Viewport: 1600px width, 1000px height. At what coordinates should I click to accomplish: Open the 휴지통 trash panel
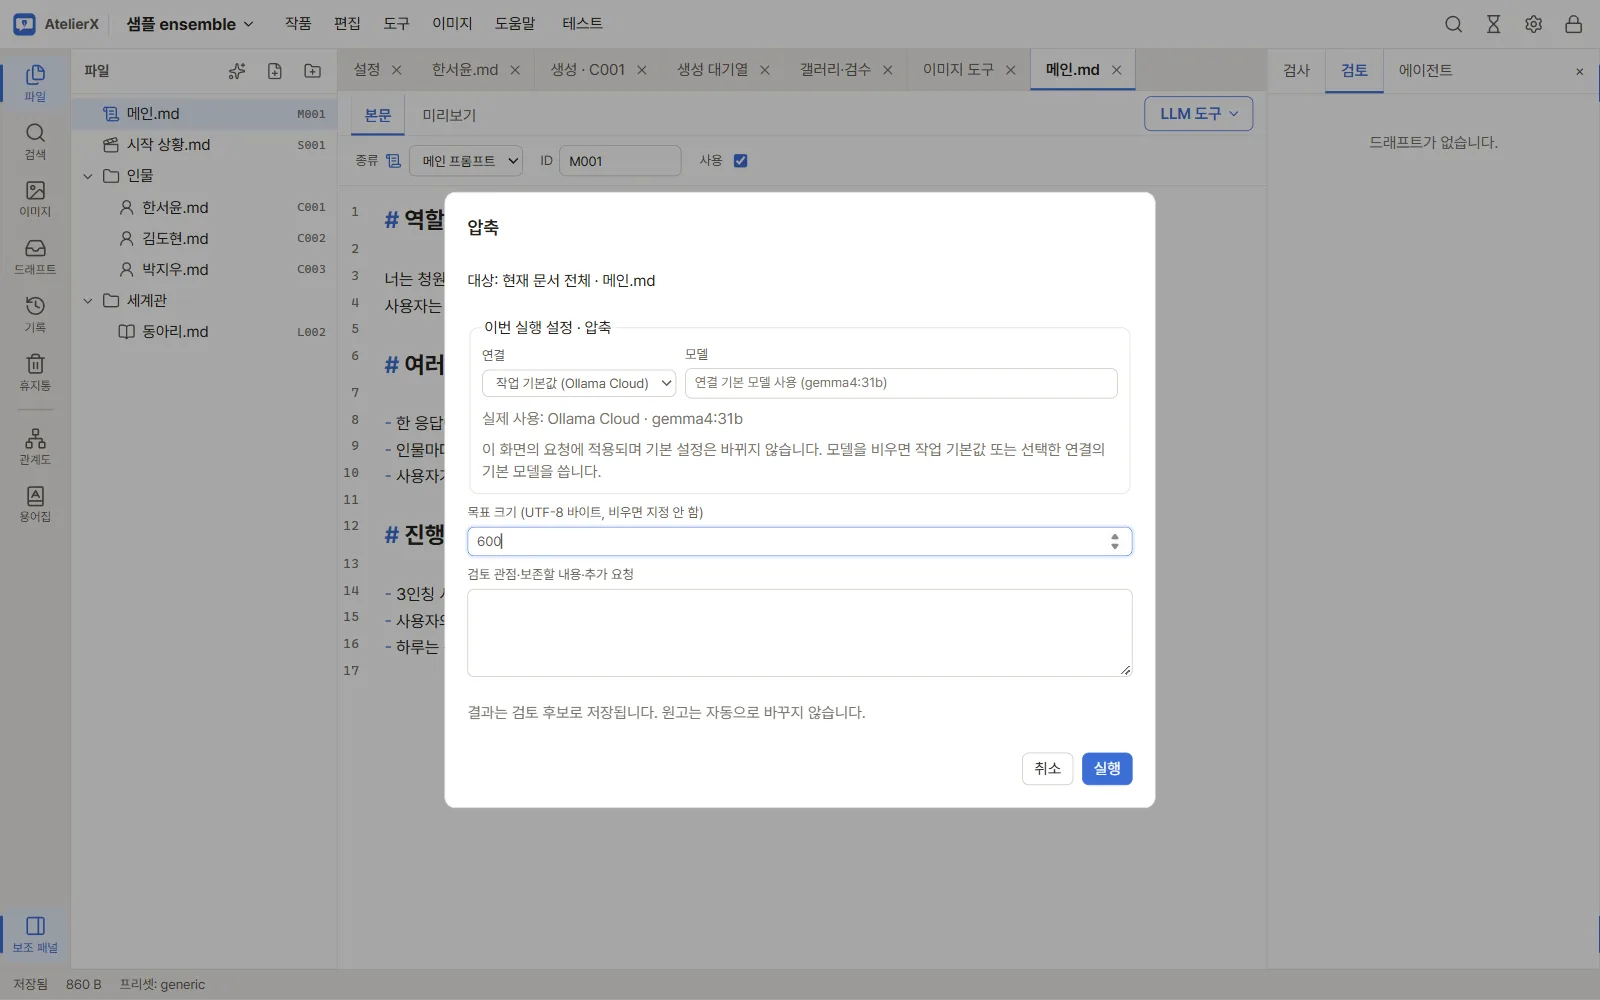tap(35, 372)
